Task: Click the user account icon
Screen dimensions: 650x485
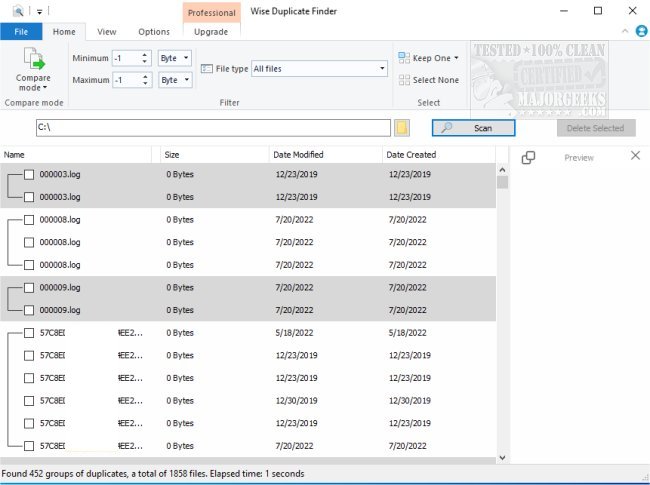Action: coord(640,32)
